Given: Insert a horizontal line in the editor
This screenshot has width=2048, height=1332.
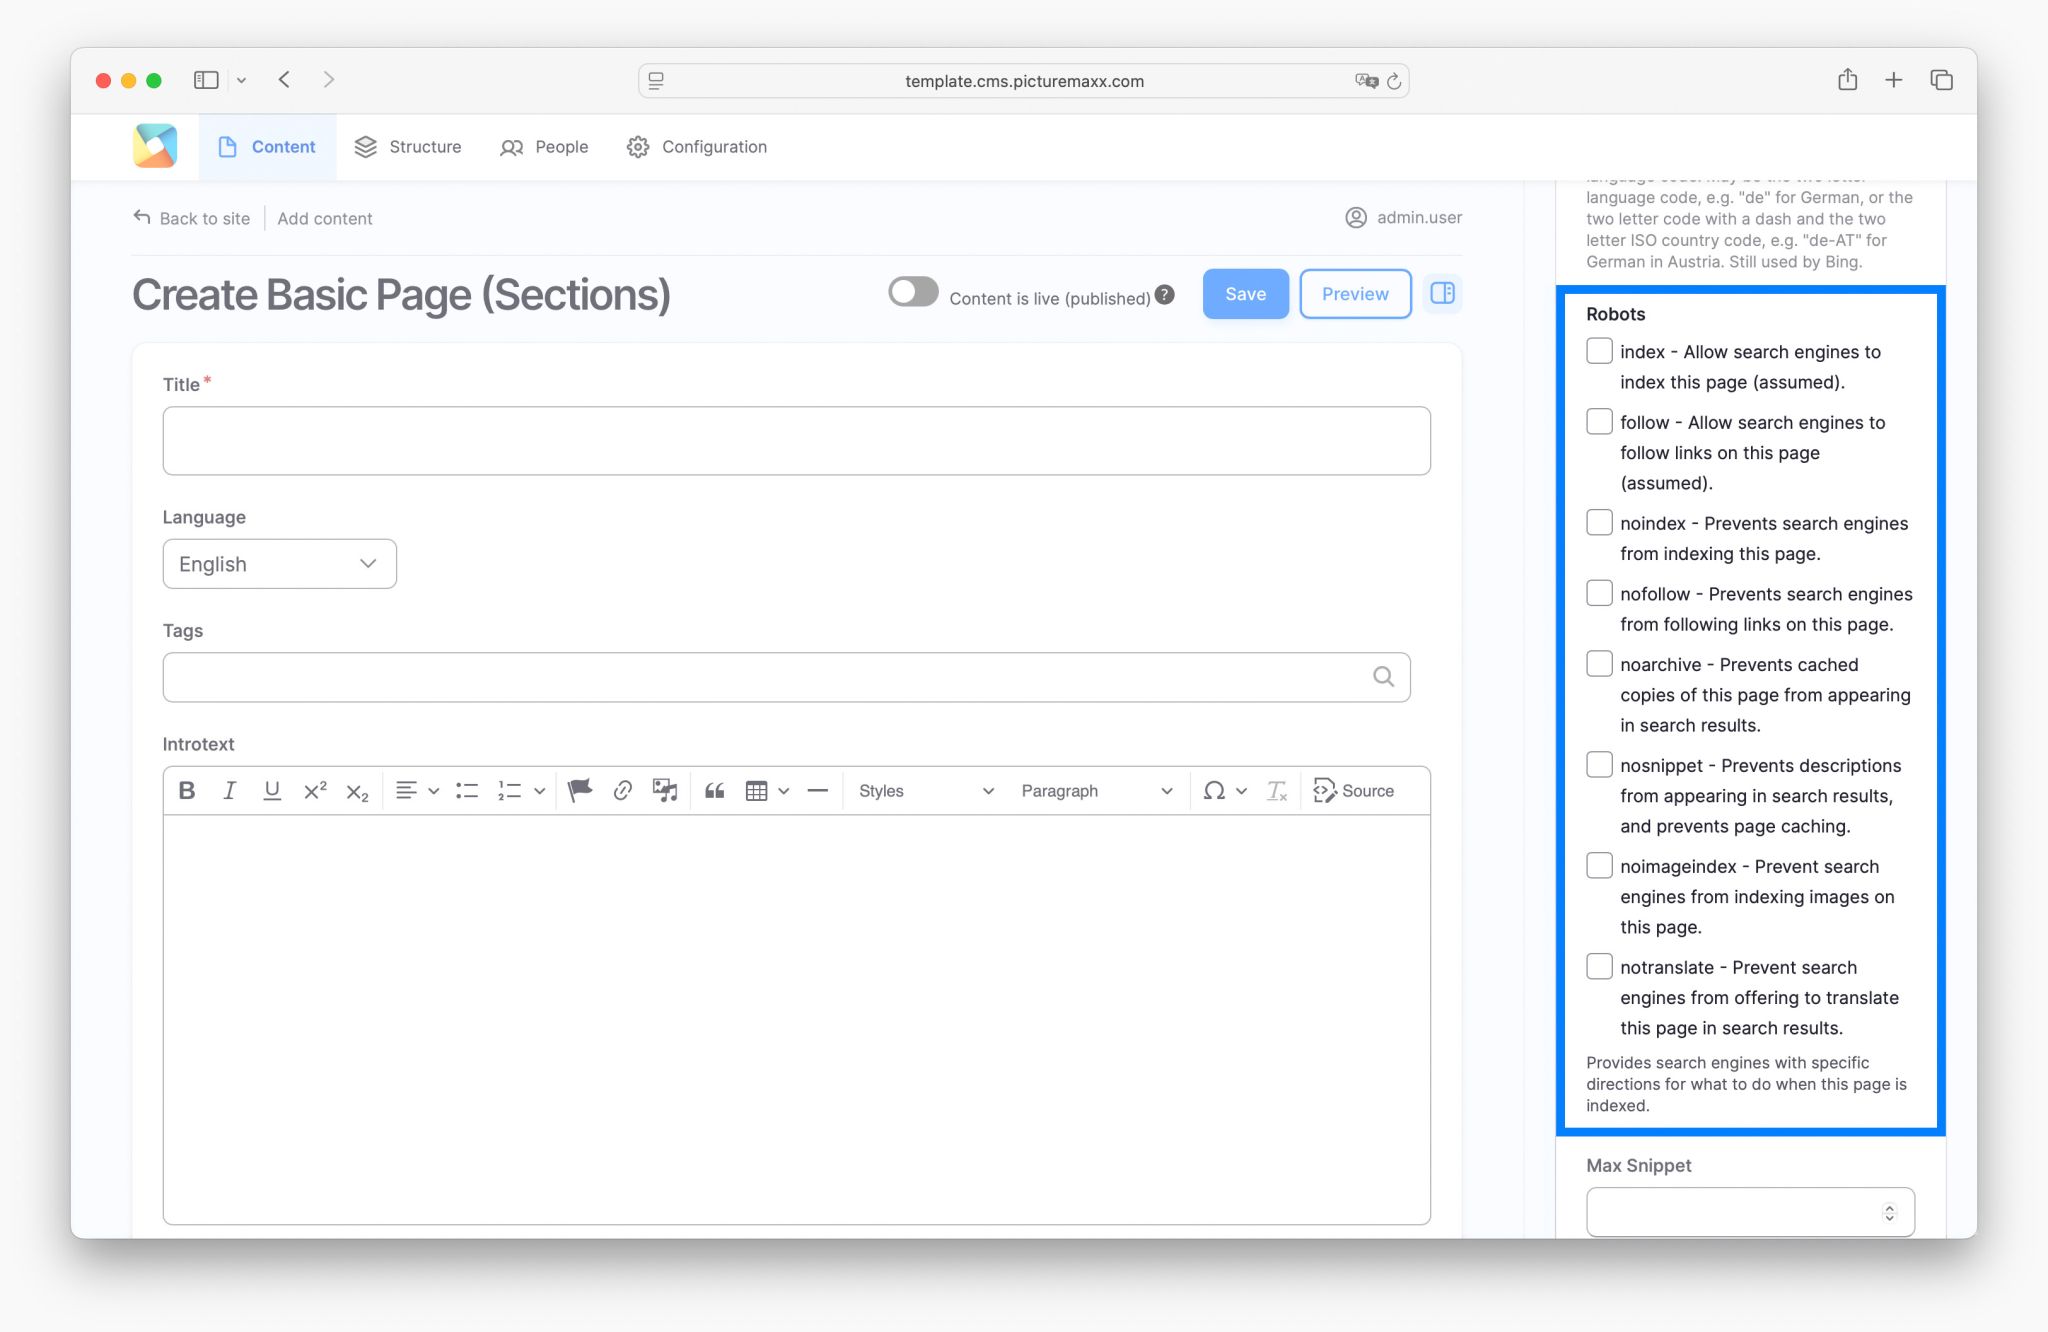Looking at the screenshot, I should pyautogui.click(x=818, y=790).
